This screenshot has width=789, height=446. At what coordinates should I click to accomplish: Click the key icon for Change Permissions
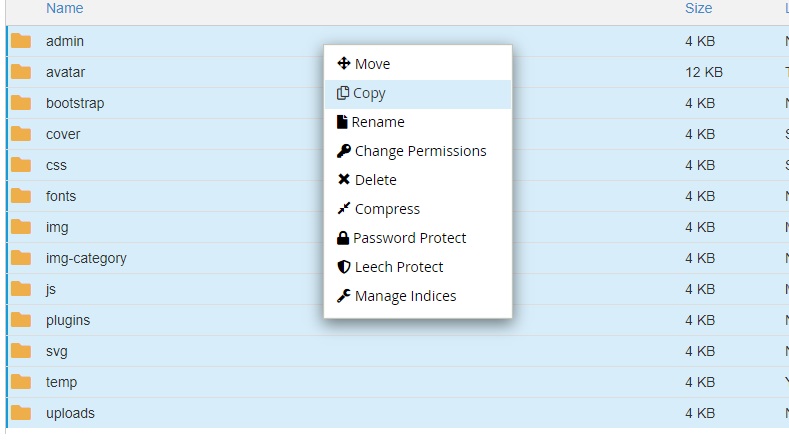pos(343,151)
